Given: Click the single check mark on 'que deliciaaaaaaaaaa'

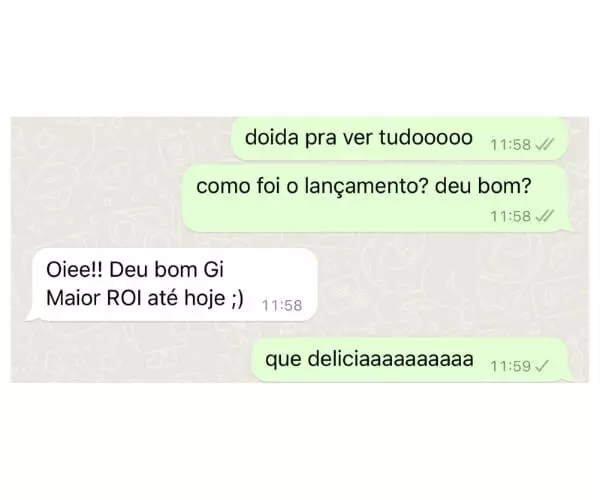Looking at the screenshot, I should tap(542, 366).
